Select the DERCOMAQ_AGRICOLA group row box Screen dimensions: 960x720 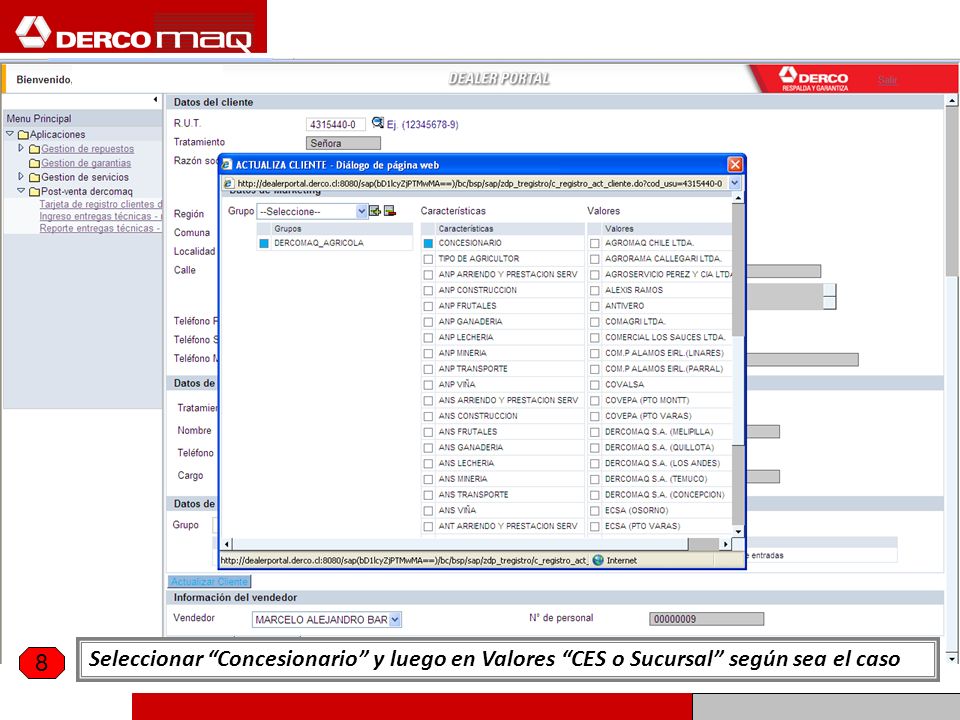tap(264, 243)
